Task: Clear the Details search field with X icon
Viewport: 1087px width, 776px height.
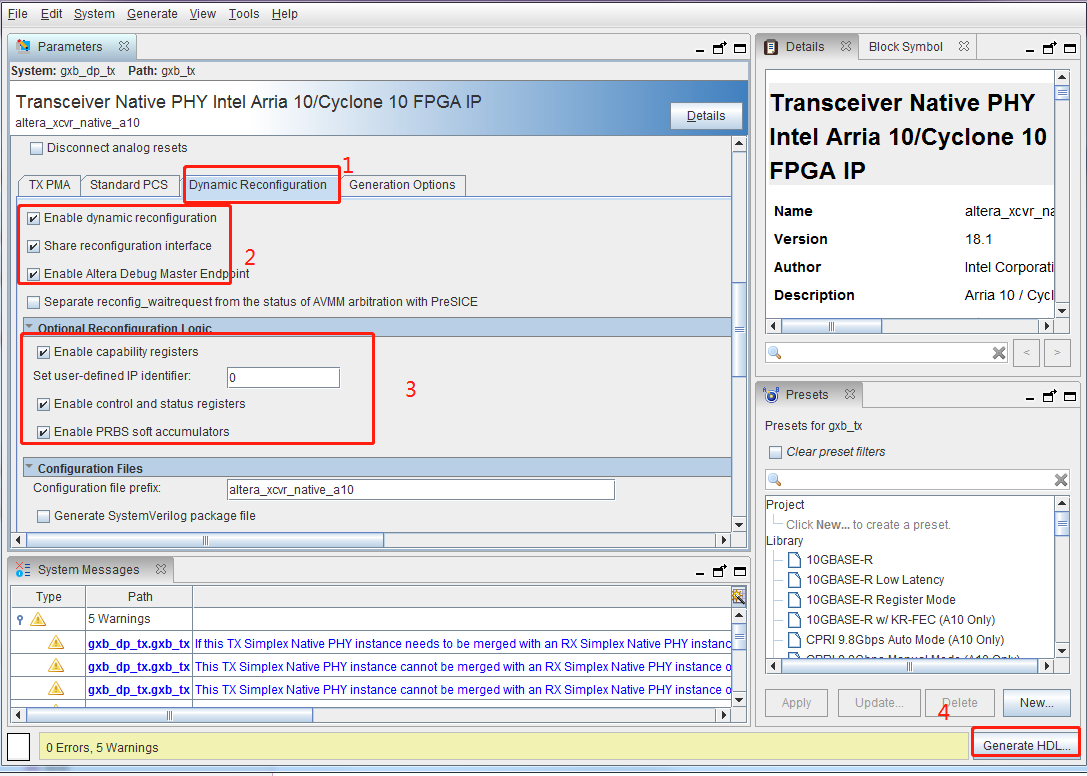Action: coord(998,353)
